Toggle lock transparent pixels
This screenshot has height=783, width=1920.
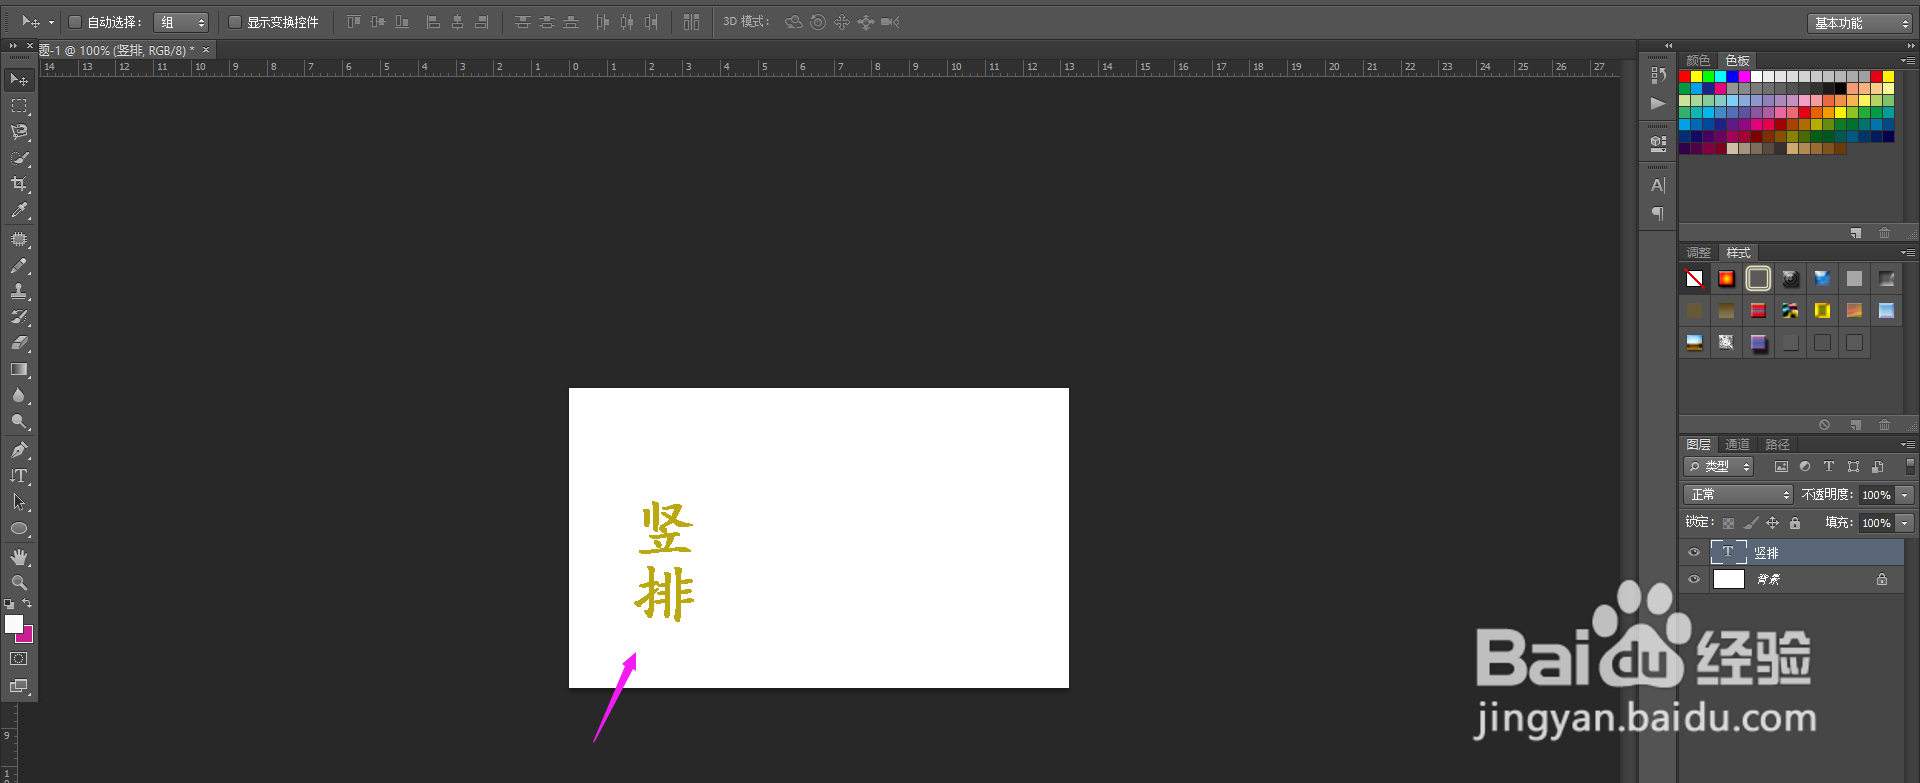[1728, 523]
